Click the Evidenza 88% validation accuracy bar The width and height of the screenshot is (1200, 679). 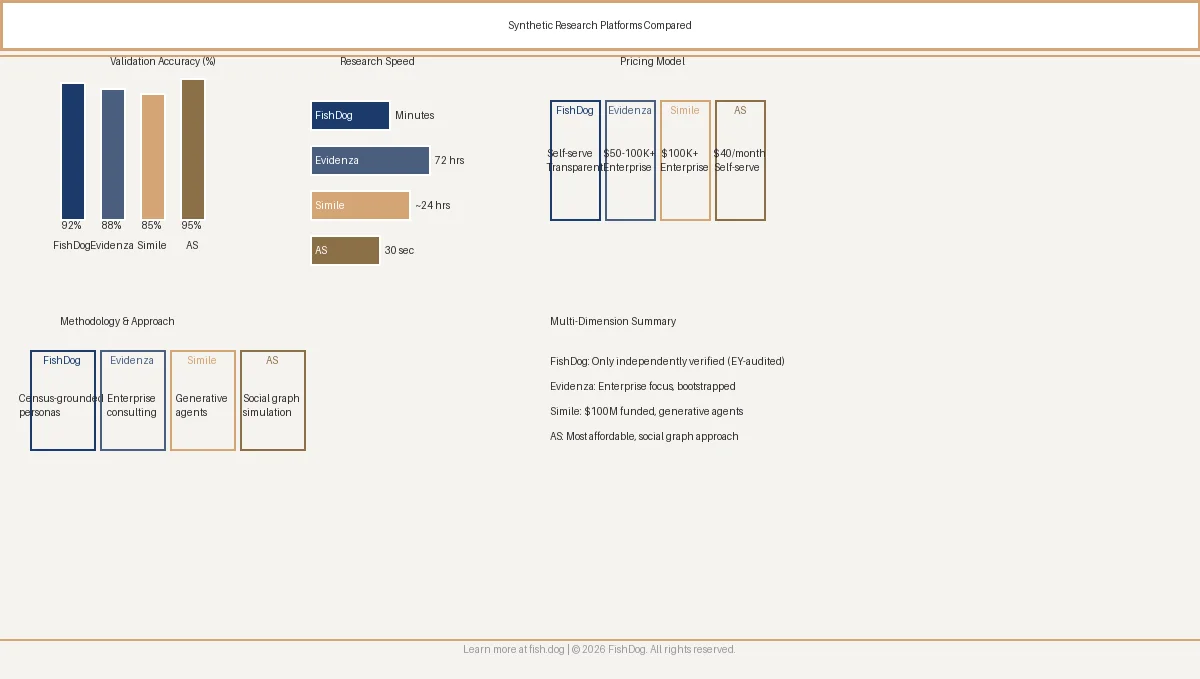tap(113, 154)
